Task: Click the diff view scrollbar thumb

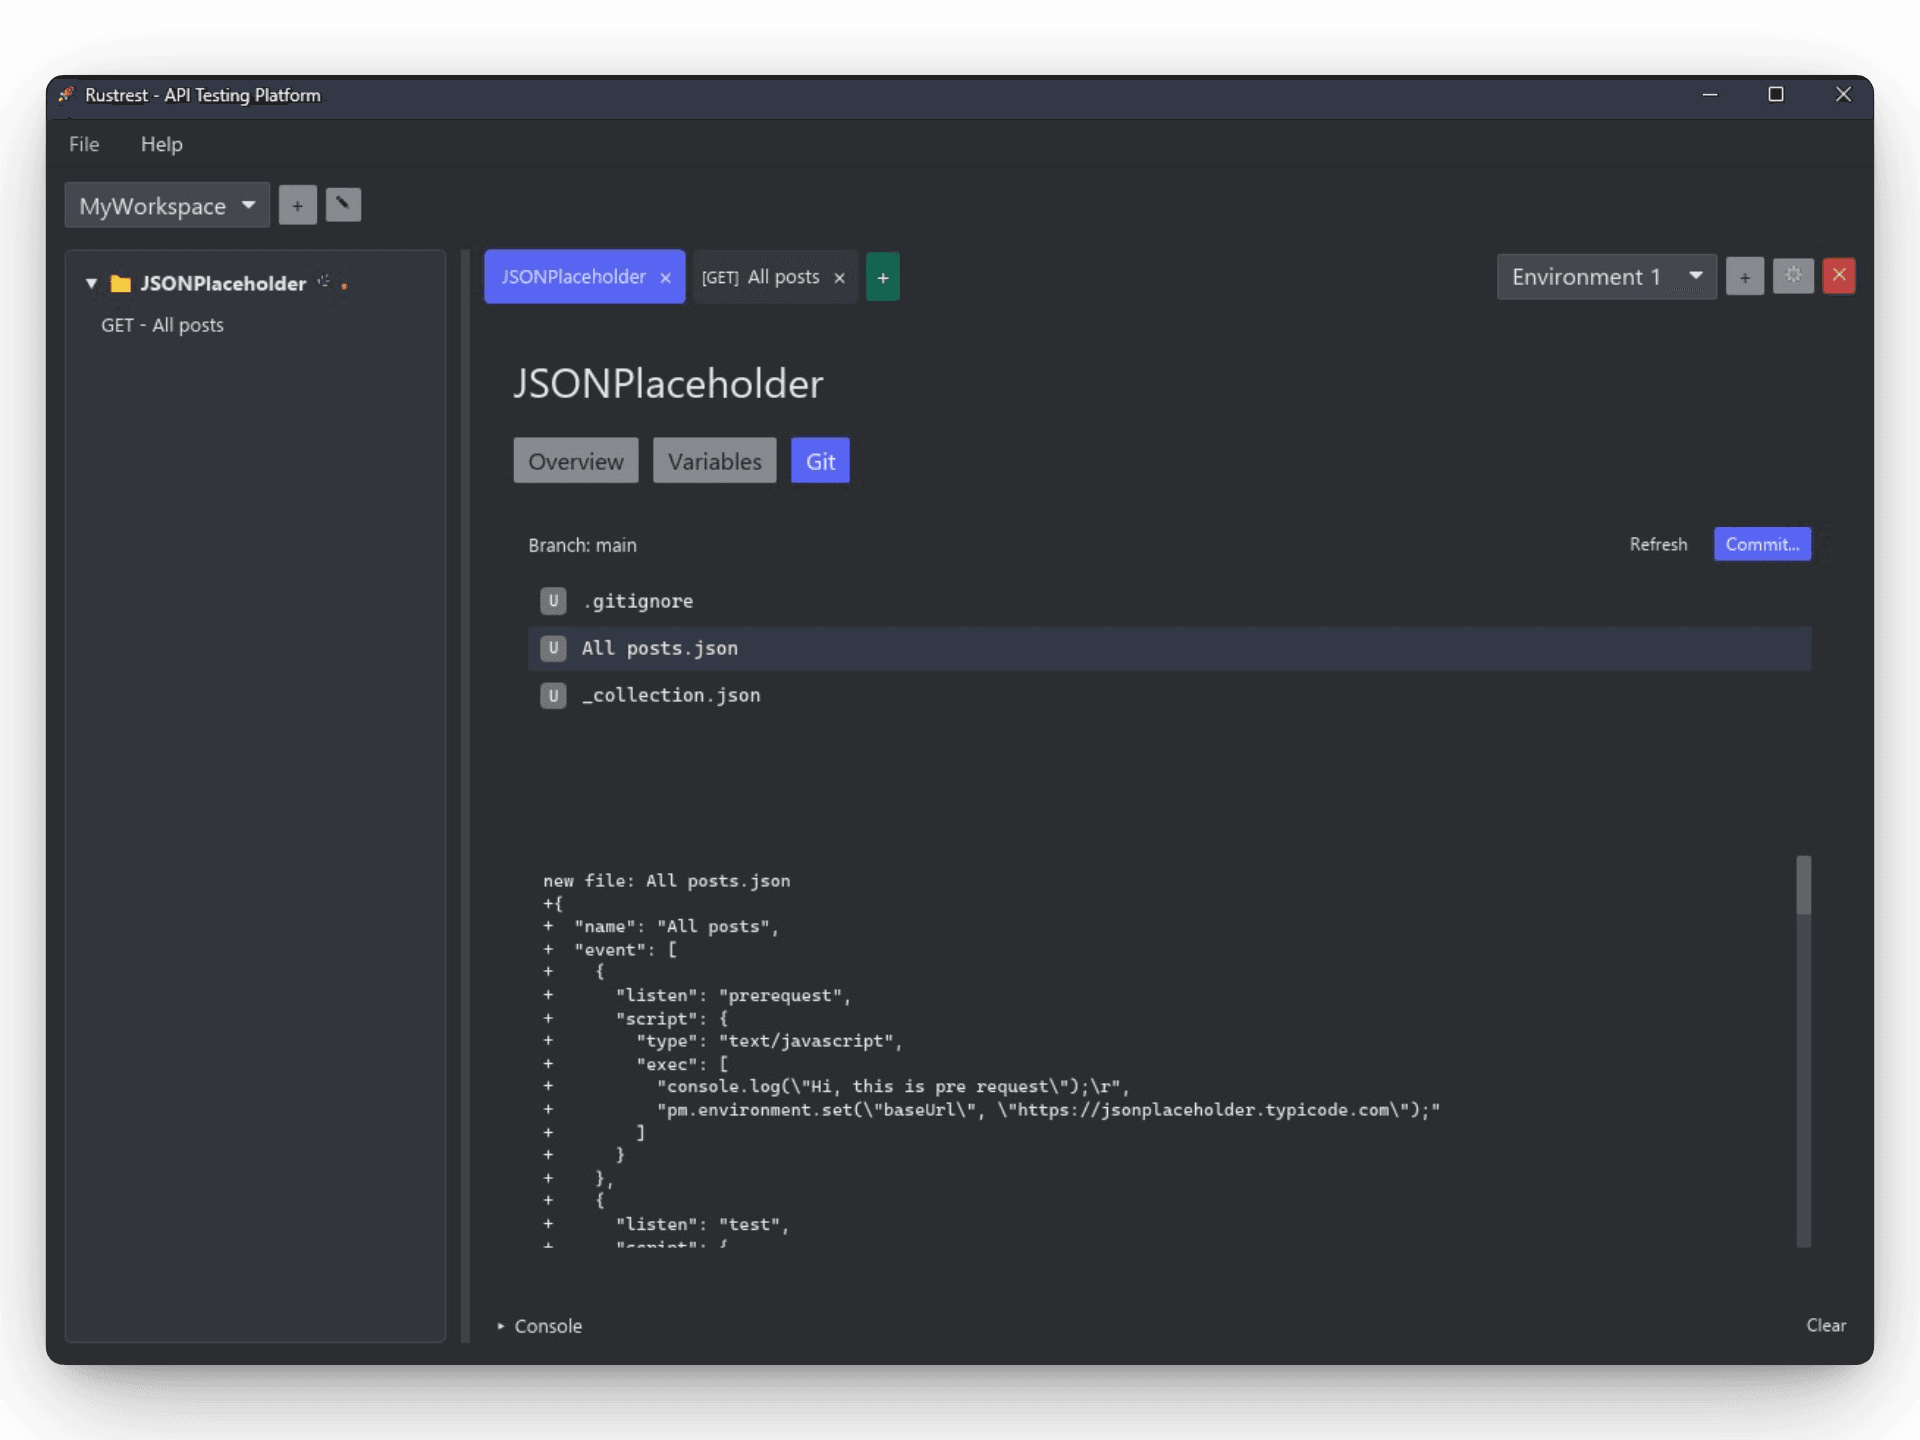Action: [x=1803, y=885]
